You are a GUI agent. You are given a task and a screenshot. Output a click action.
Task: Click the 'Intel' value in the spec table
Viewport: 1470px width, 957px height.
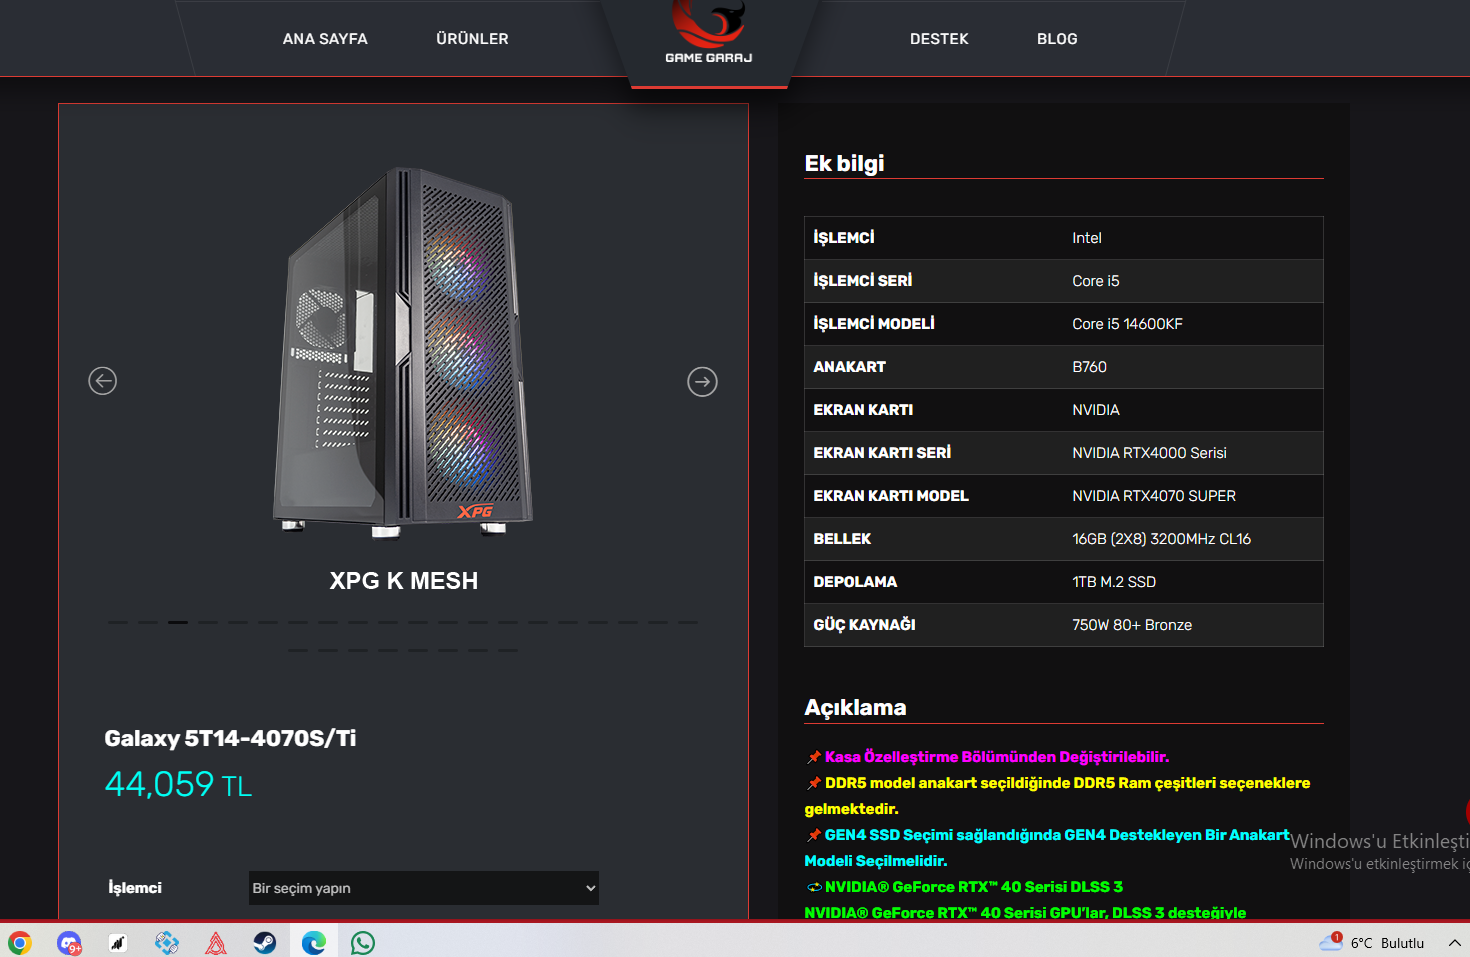(x=1087, y=238)
